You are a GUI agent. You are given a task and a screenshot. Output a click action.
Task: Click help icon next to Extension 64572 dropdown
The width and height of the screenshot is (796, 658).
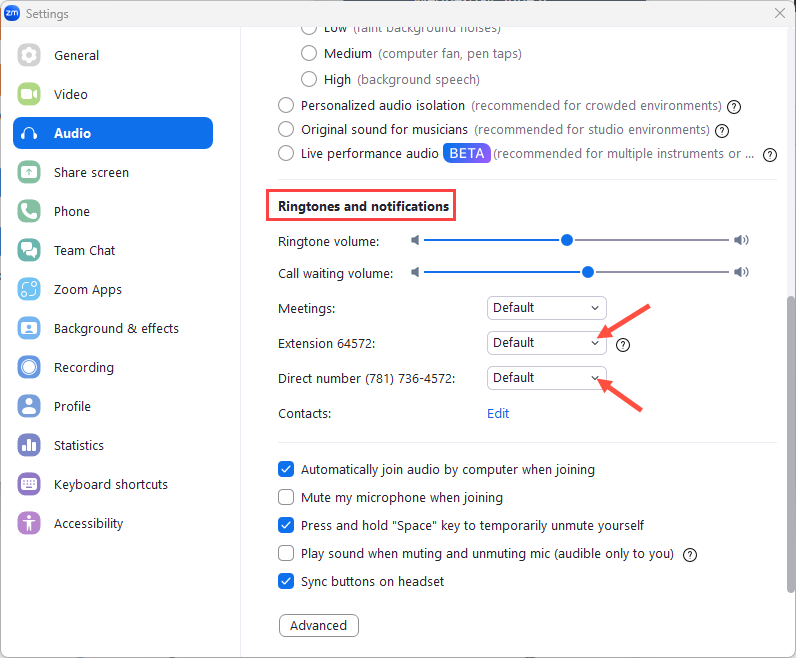click(x=623, y=345)
